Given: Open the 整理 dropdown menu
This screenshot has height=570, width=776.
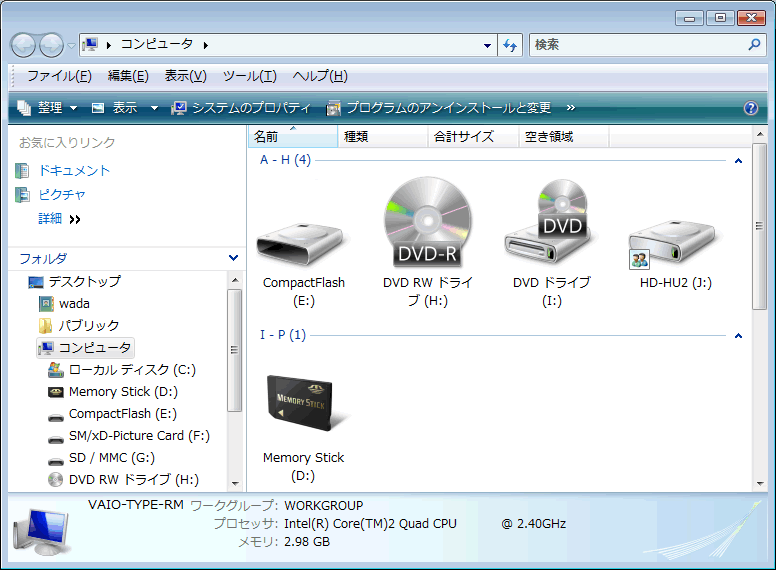Looking at the screenshot, I should [48, 108].
